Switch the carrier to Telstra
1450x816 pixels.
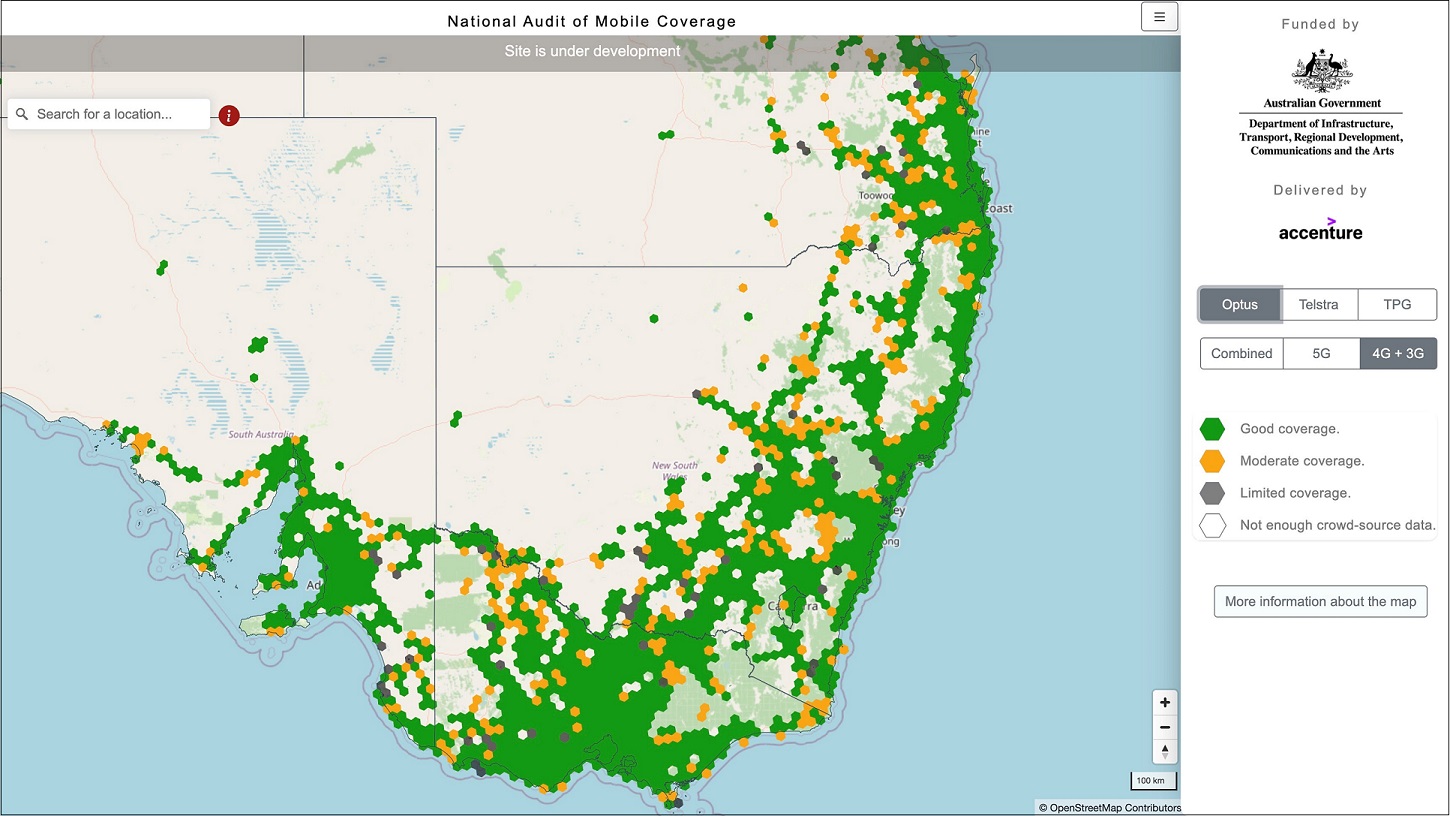tap(1318, 304)
